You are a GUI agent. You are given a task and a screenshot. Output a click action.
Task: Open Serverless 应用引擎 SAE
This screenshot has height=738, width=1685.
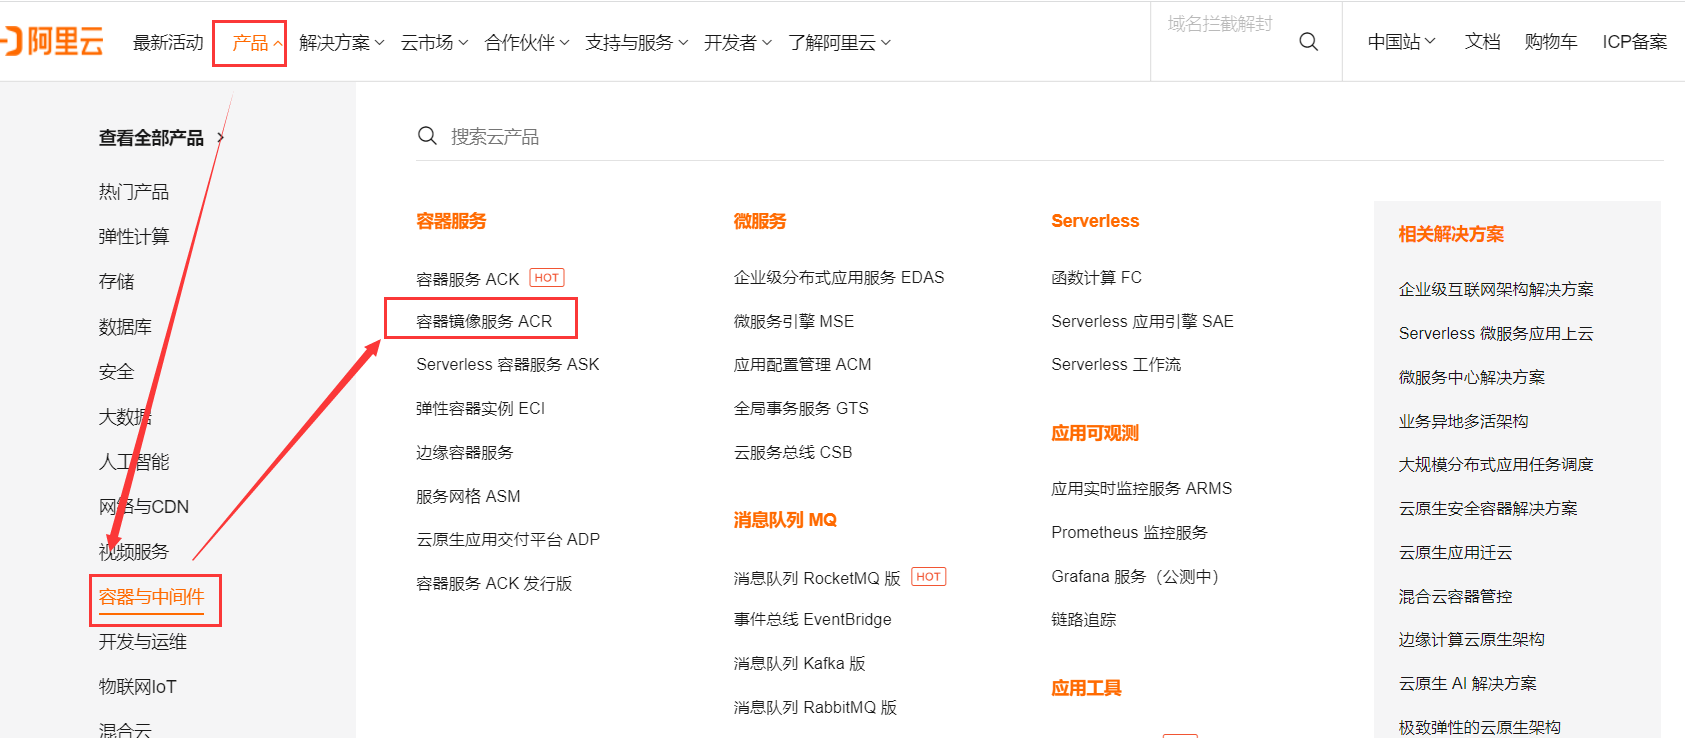(x=1142, y=322)
